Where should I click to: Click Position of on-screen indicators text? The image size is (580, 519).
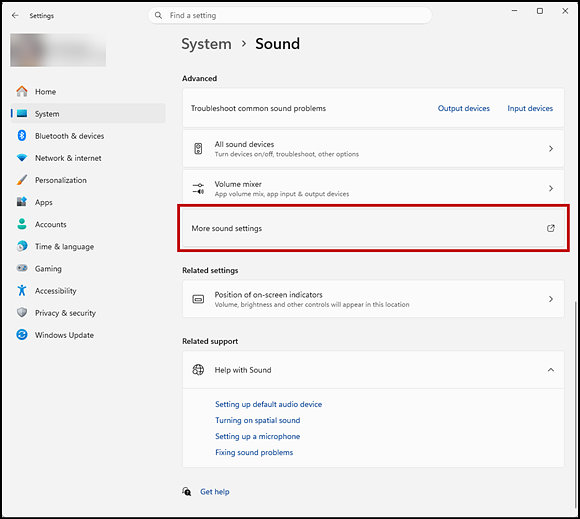pos(269,294)
